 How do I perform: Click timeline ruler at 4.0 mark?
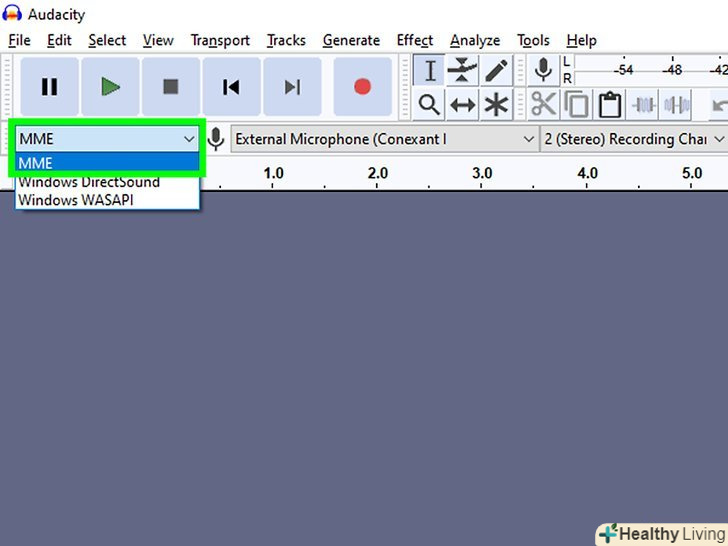pyautogui.click(x=587, y=174)
